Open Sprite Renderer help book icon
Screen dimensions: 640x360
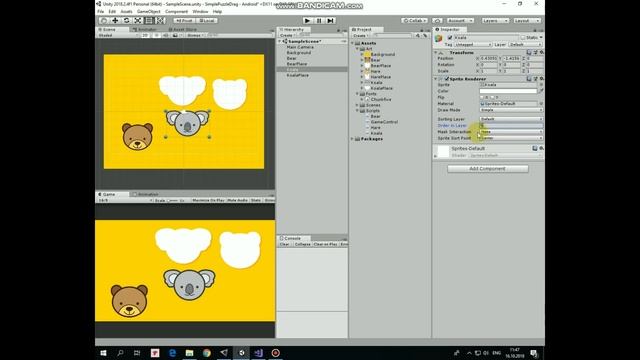[529, 79]
